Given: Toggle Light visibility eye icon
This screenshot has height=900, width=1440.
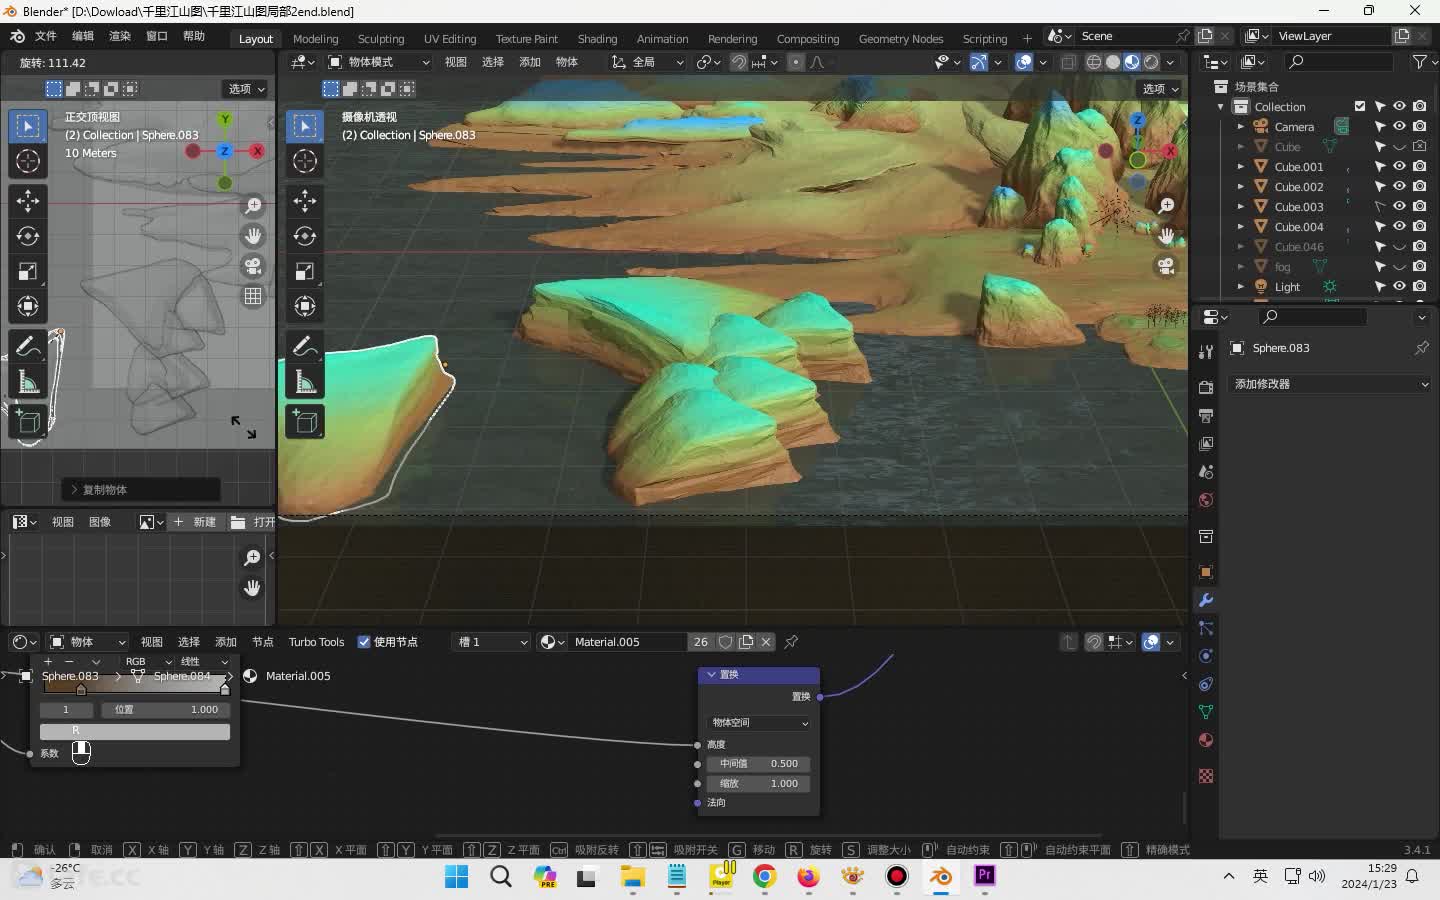Looking at the screenshot, I should (x=1399, y=286).
